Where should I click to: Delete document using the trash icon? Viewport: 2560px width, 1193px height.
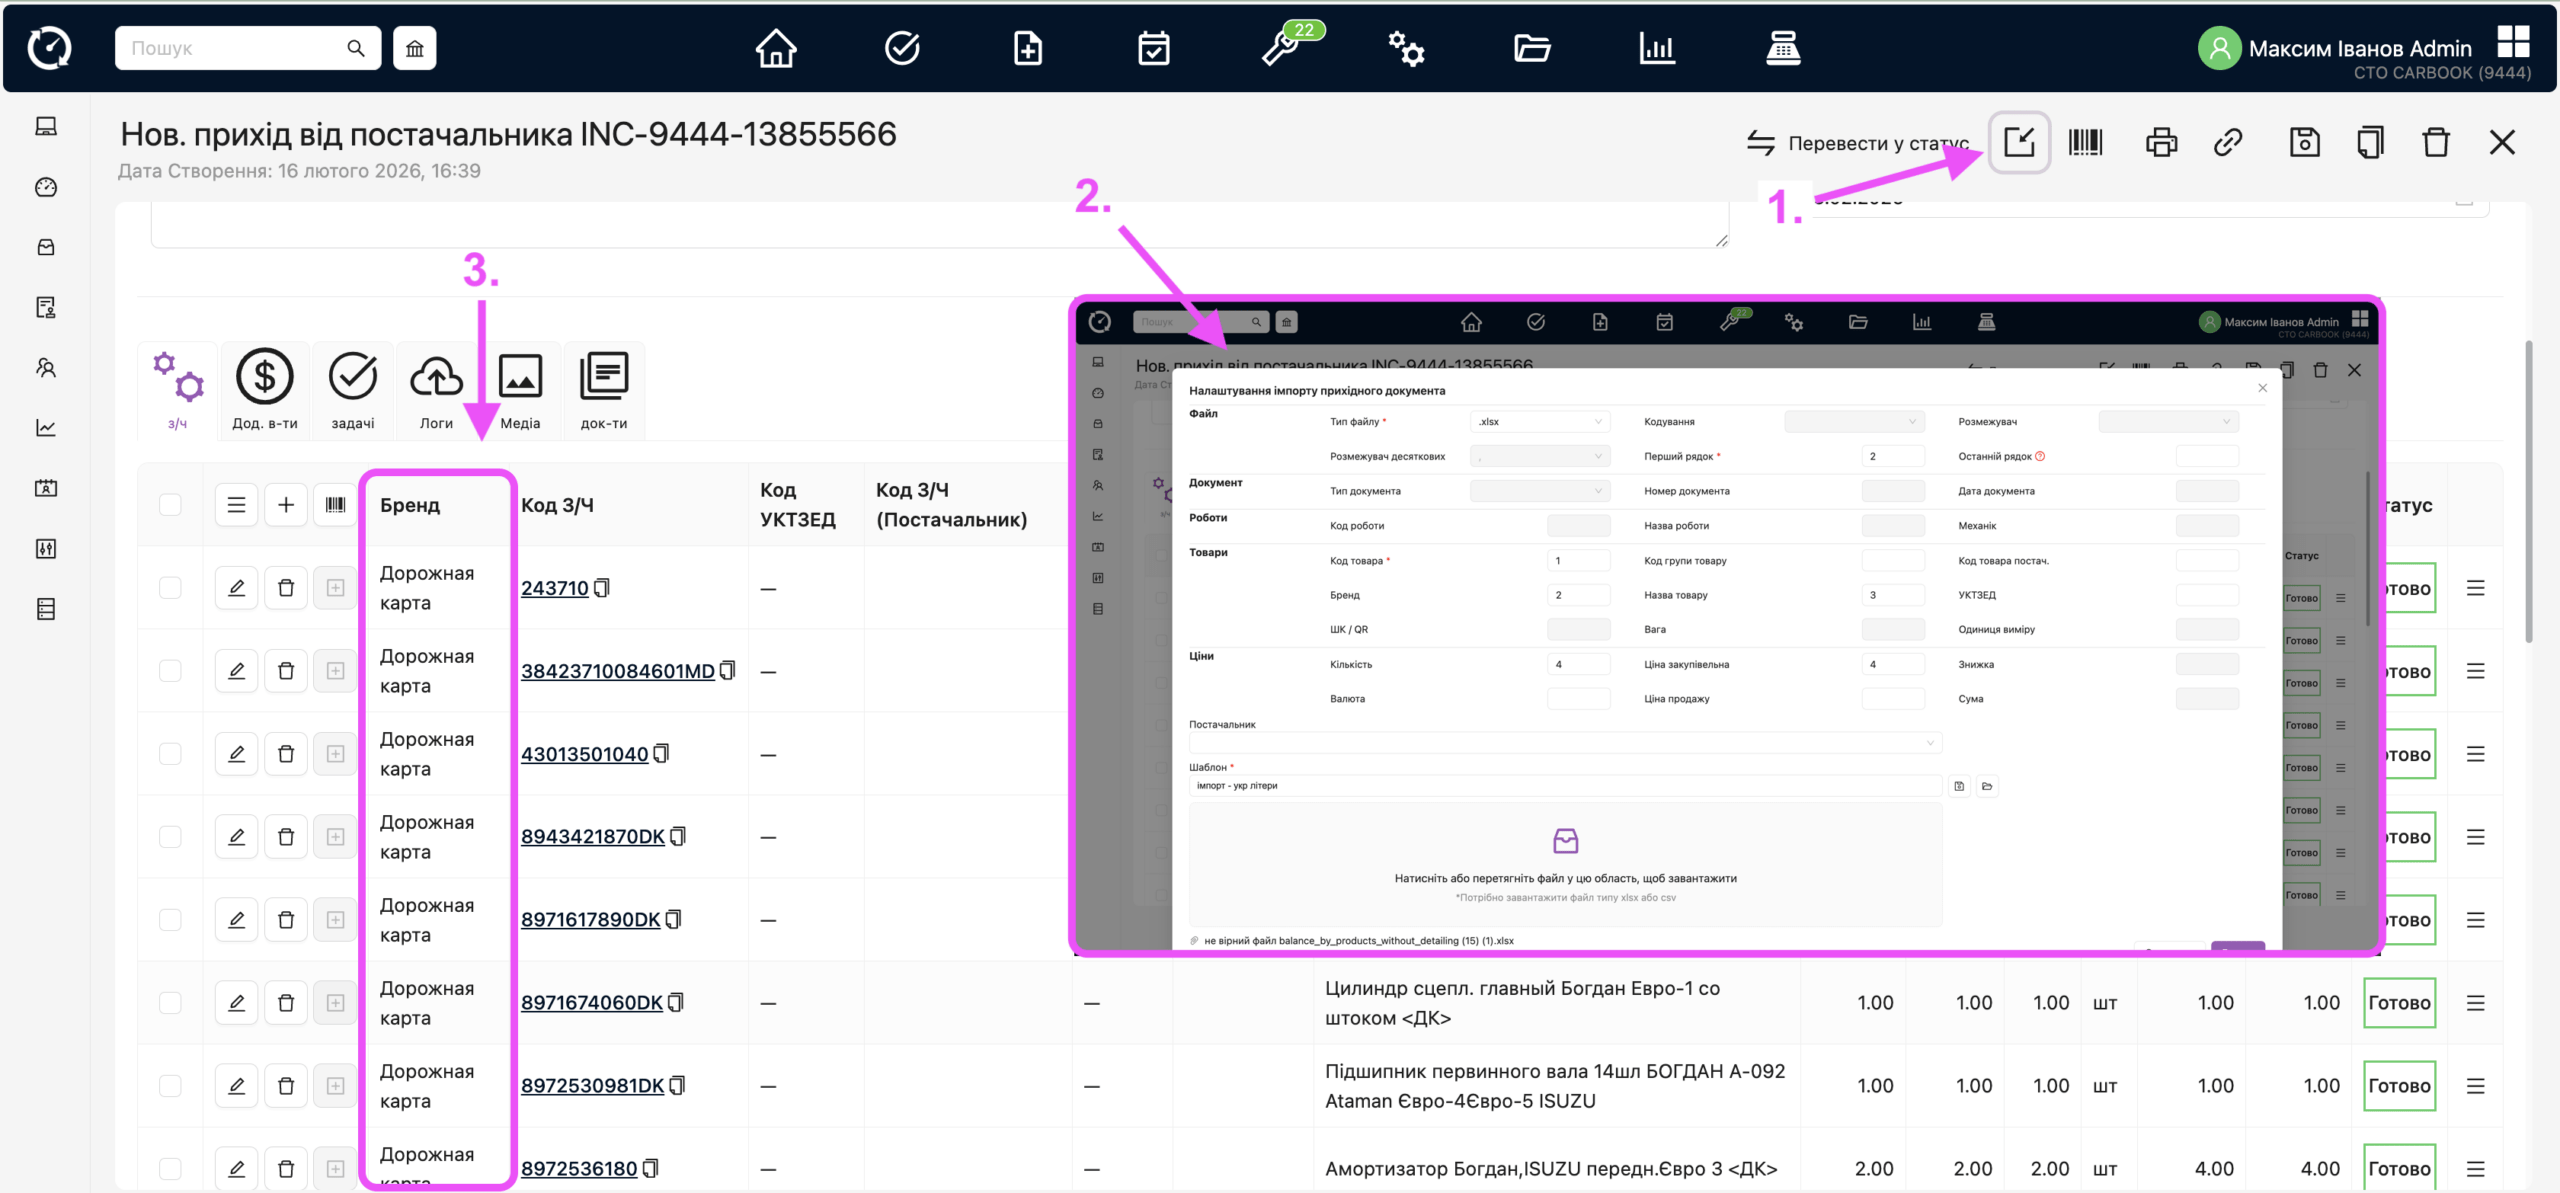click(2436, 143)
